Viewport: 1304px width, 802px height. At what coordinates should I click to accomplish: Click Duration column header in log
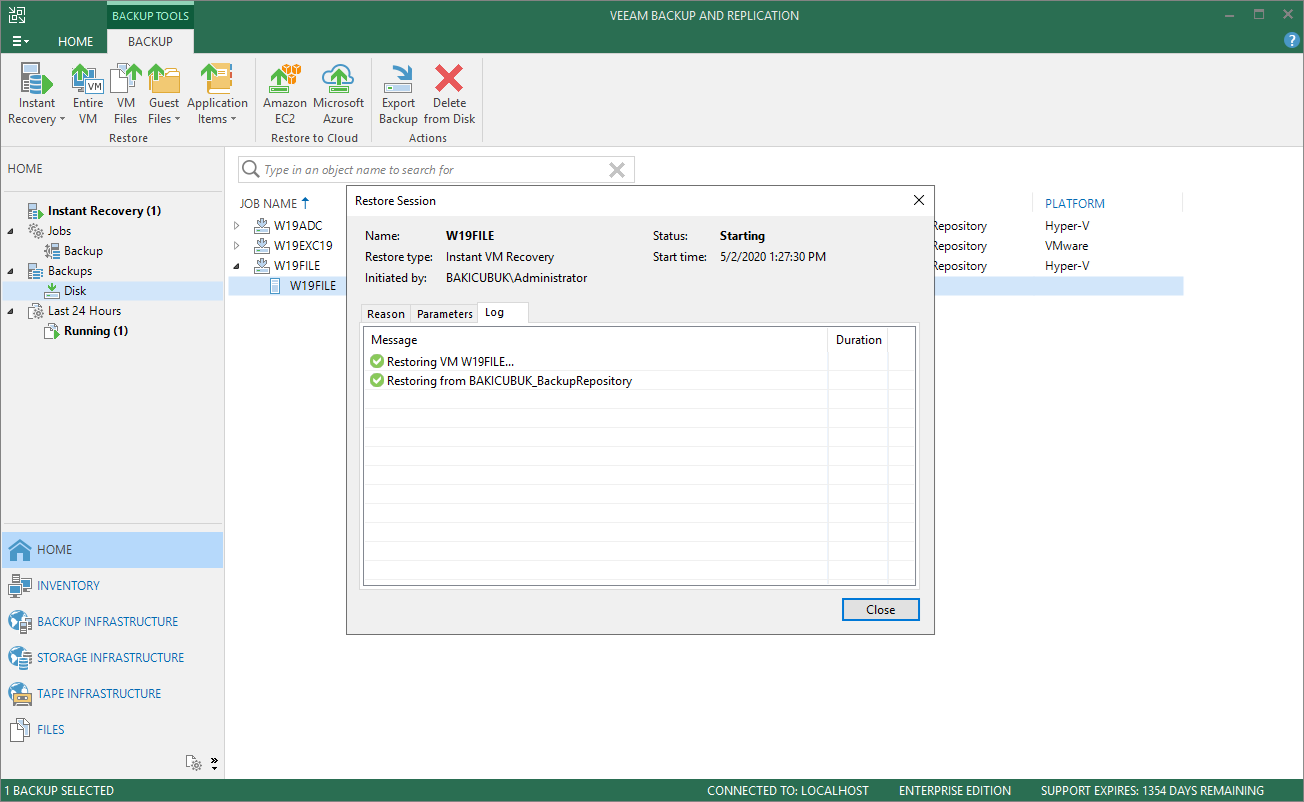[859, 340]
